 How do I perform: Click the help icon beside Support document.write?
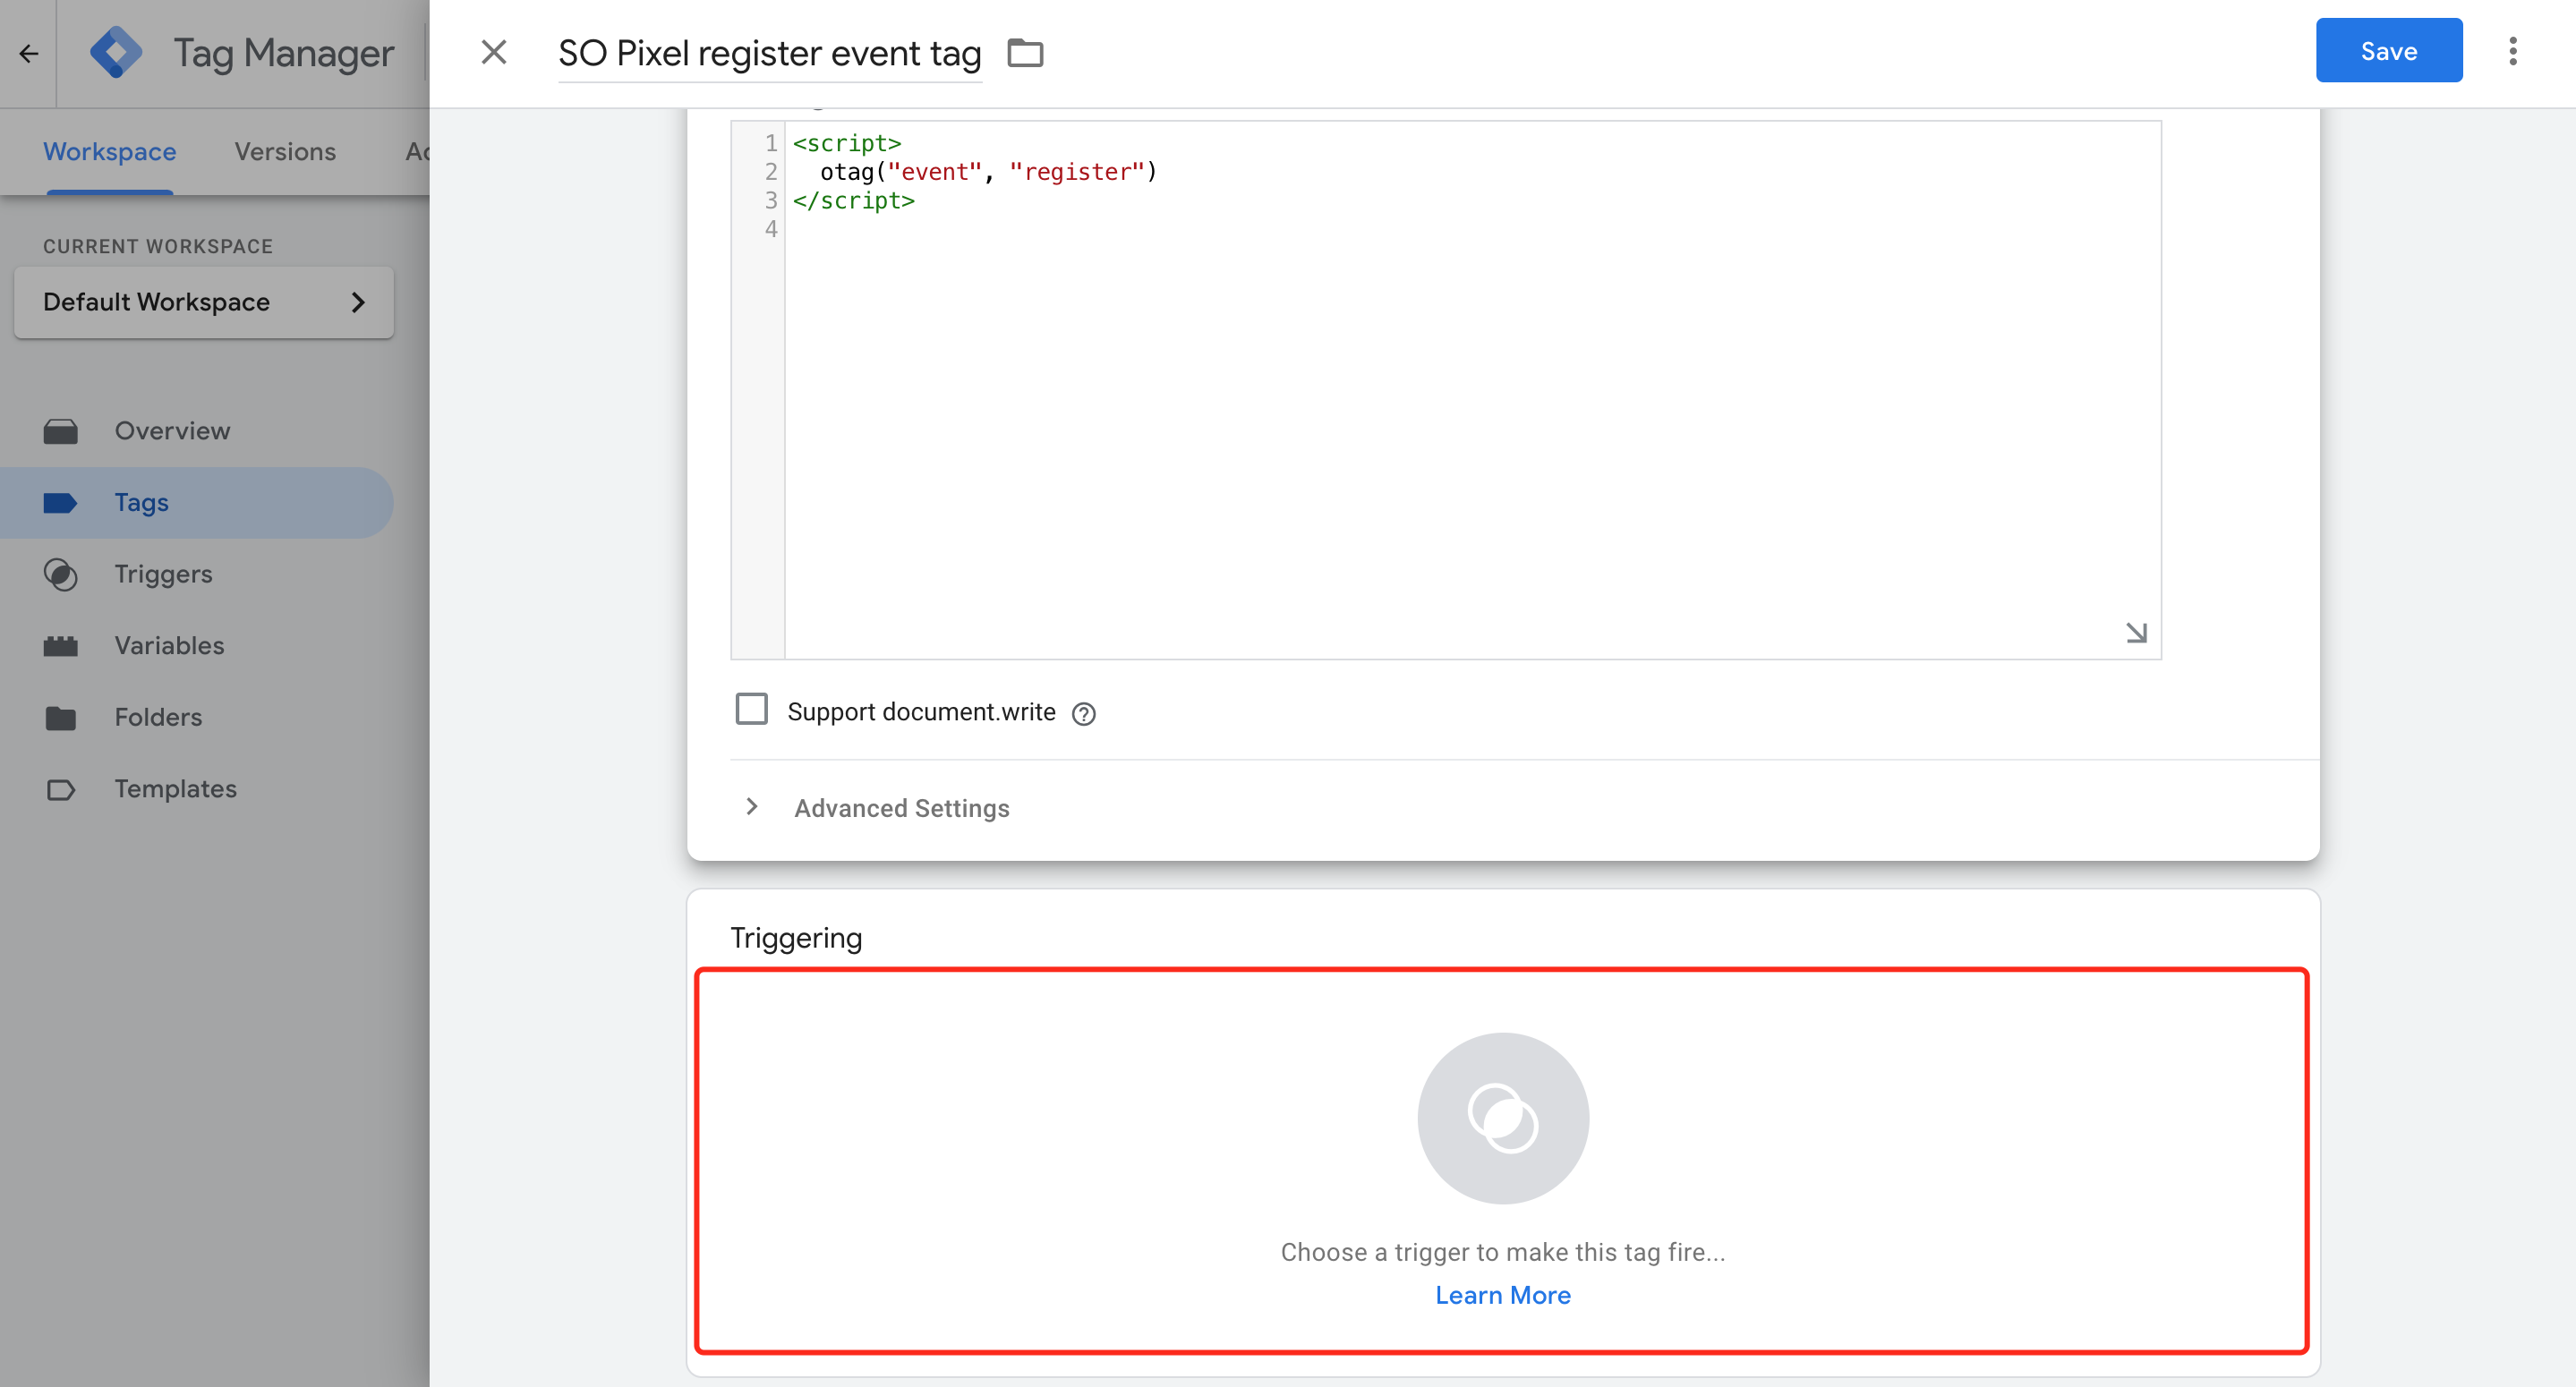pyautogui.click(x=1083, y=713)
